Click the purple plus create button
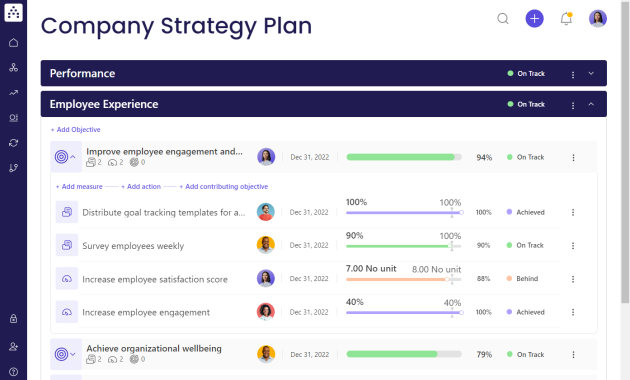The image size is (630, 380). tap(534, 18)
